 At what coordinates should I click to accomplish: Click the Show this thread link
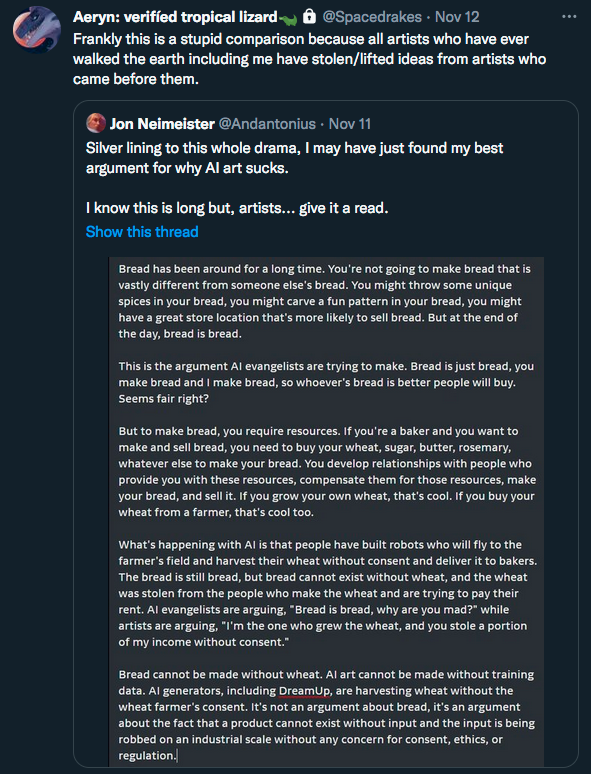coord(142,232)
